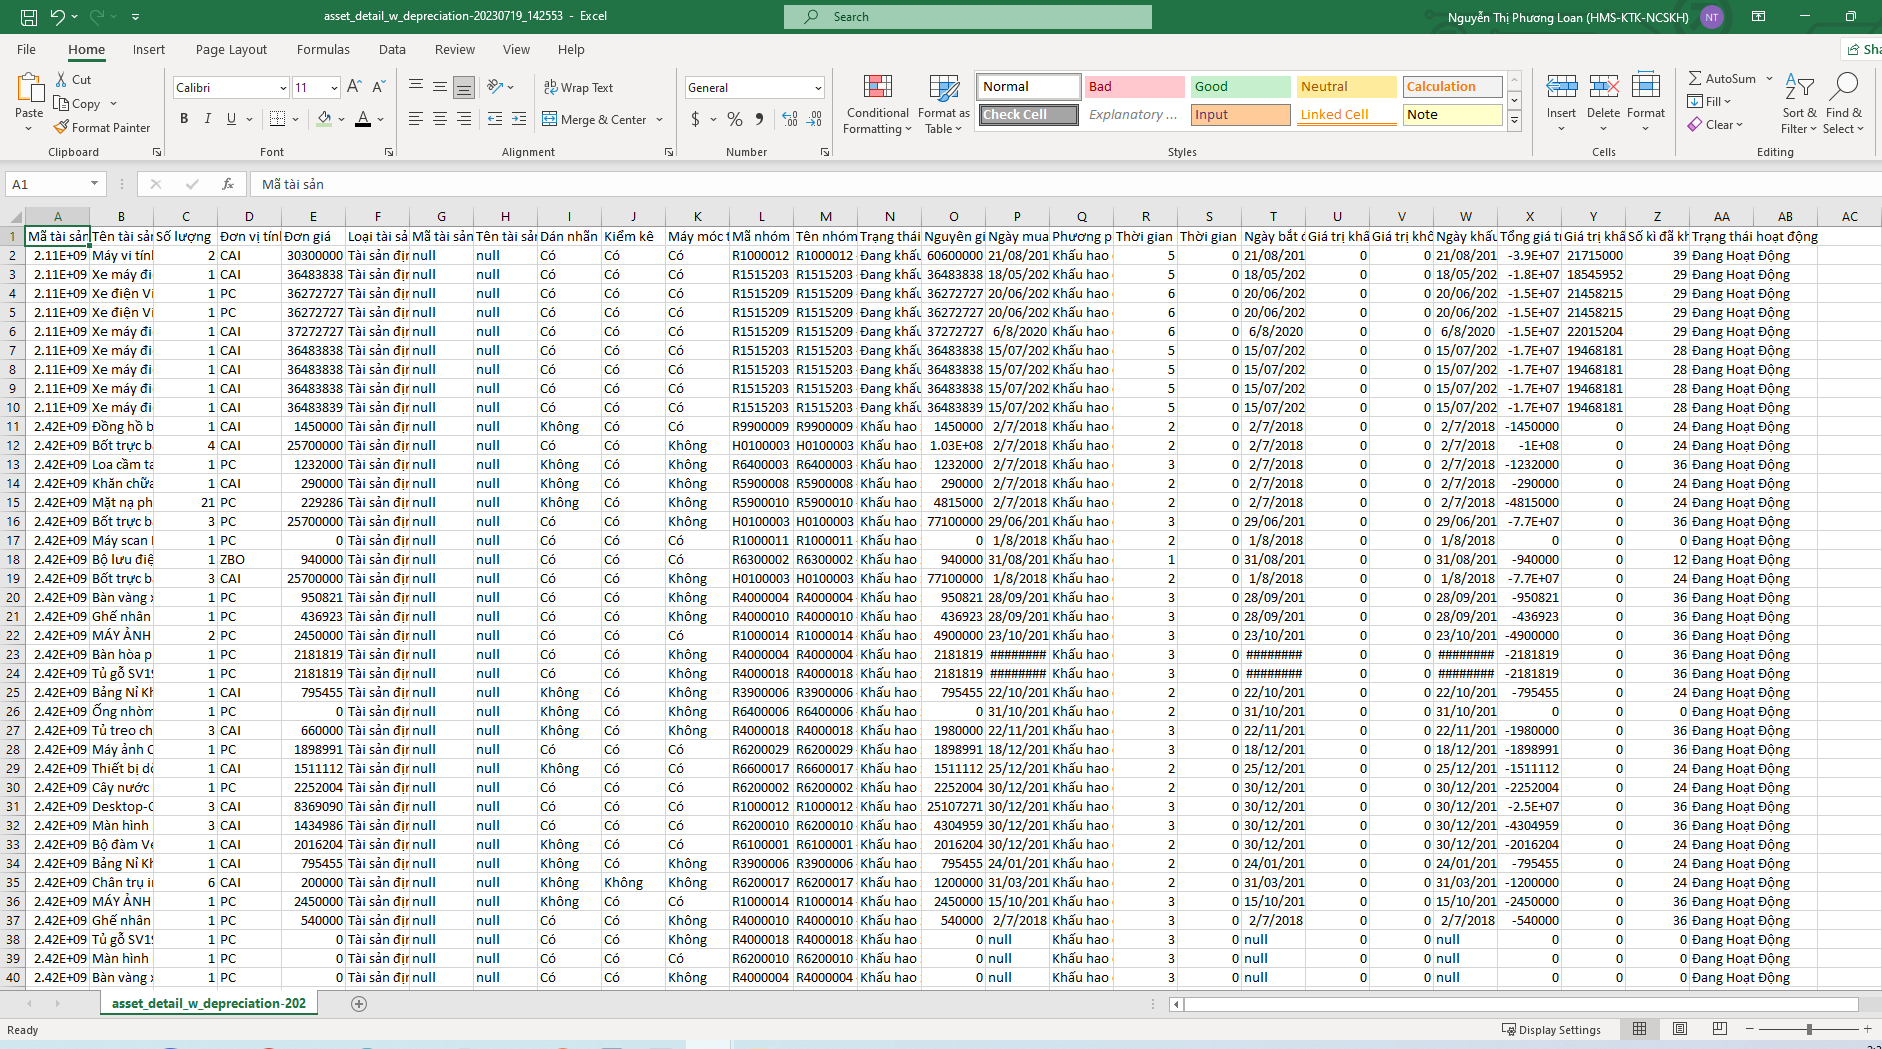
Task: Toggle Wrap Text for selected cells
Action: pos(578,87)
